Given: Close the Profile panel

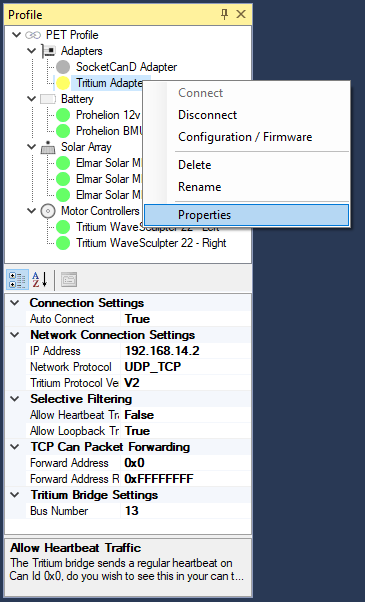Looking at the screenshot, I should click(x=241, y=15).
